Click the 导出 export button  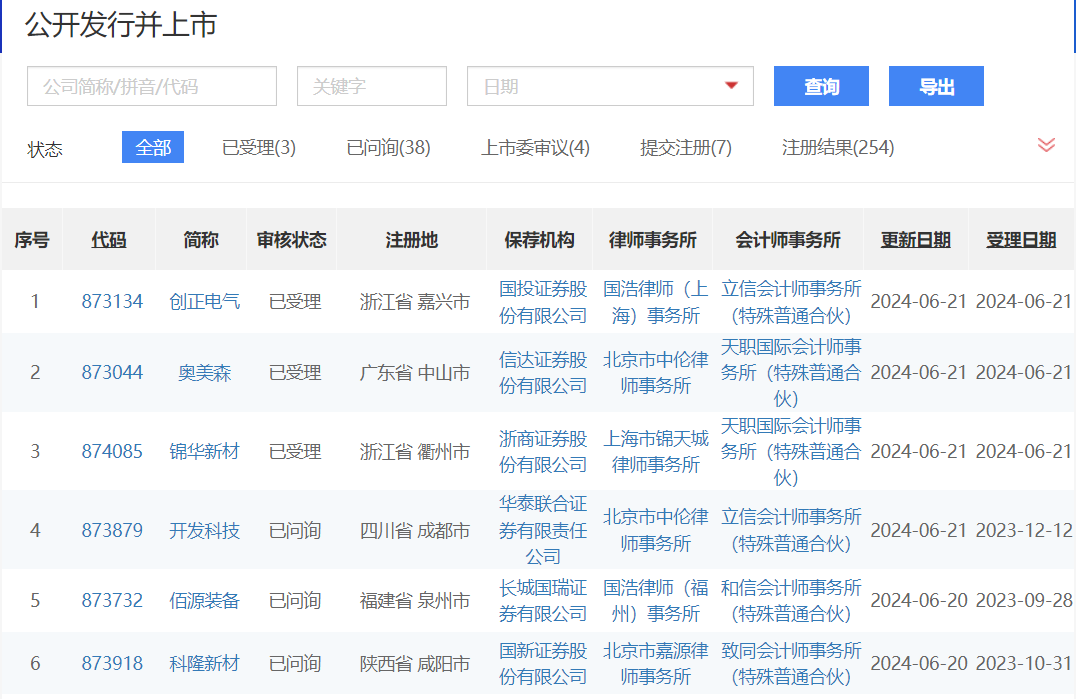pos(935,86)
